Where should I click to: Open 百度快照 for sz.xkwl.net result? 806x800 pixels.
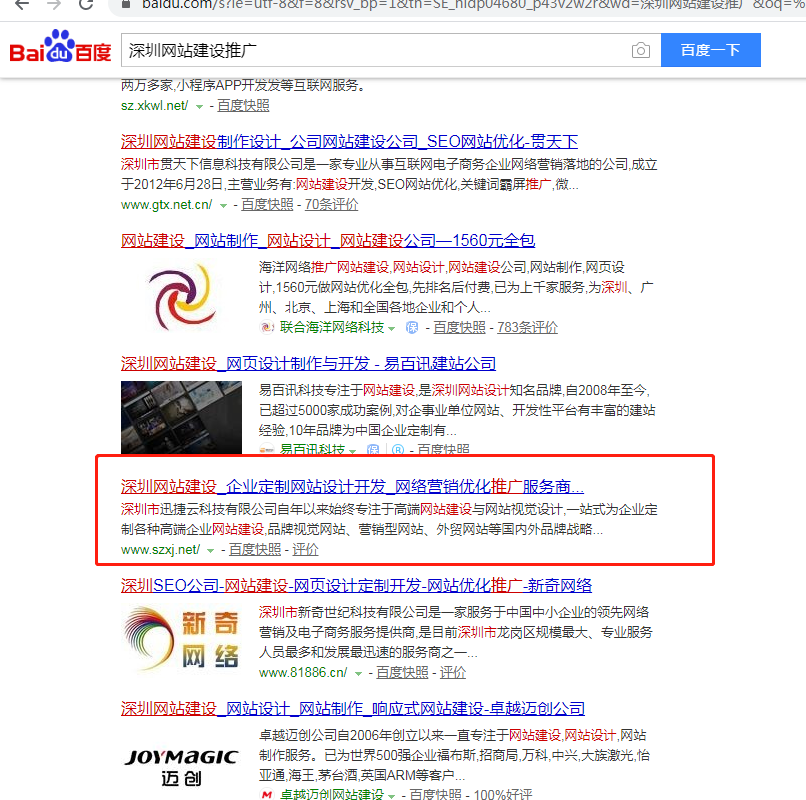pyautogui.click(x=243, y=105)
